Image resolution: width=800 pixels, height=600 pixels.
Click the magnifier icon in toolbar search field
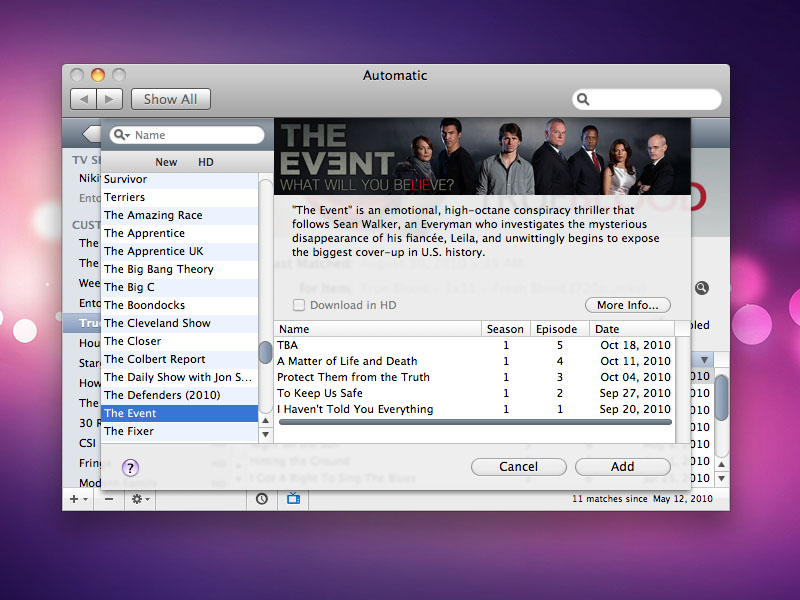point(583,99)
